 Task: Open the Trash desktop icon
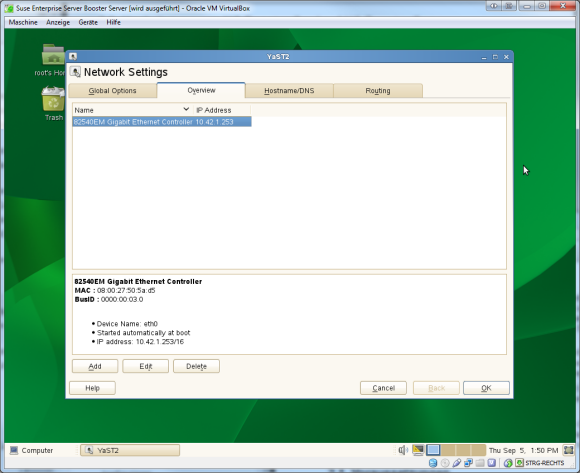54,104
